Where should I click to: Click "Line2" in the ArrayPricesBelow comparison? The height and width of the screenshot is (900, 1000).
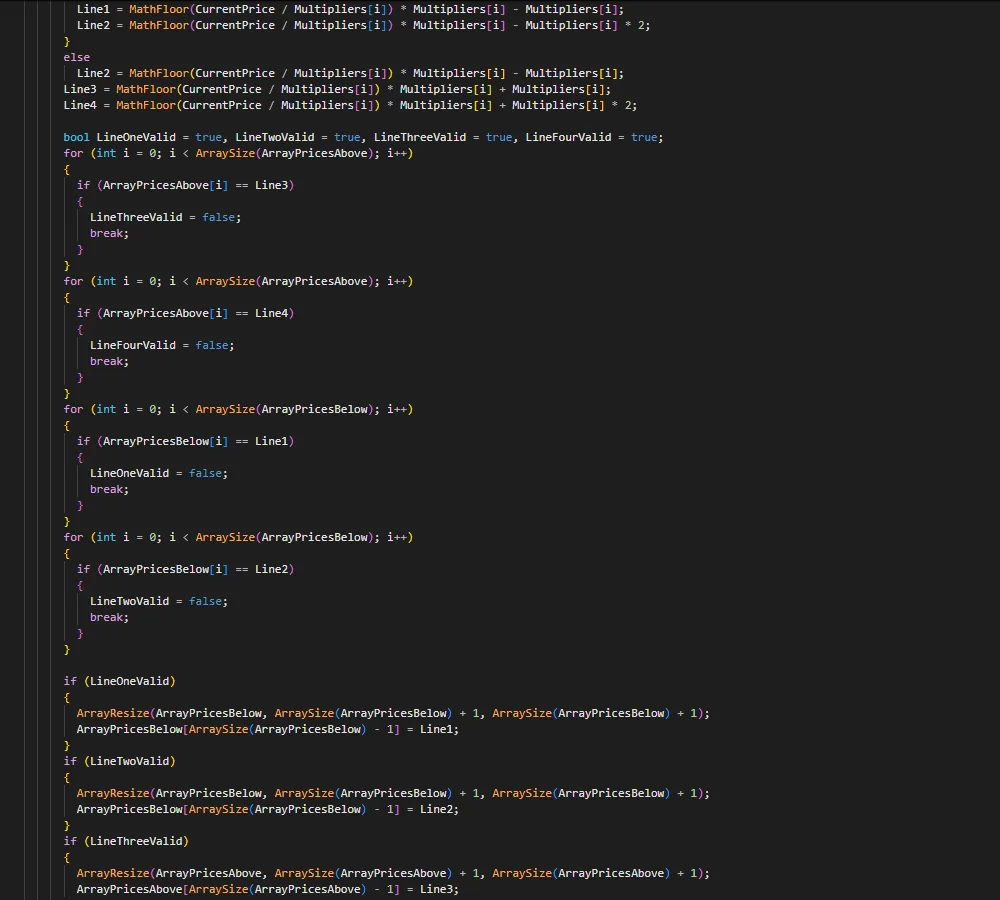(274, 569)
